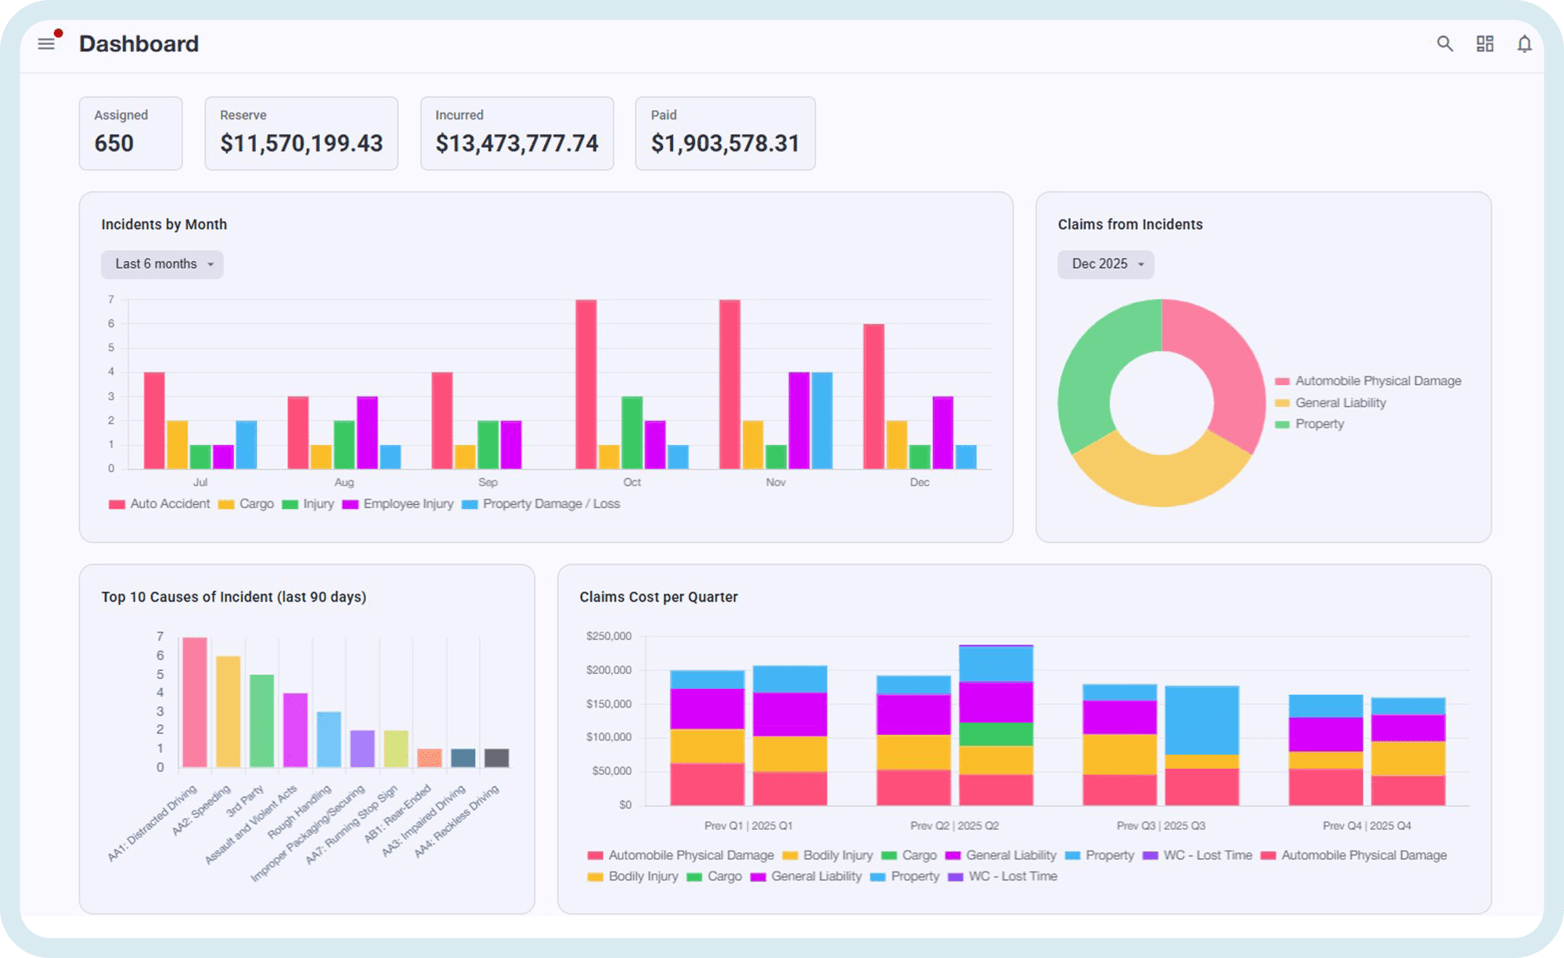Click the Dashboard title heading
1564x958 pixels.
click(x=139, y=44)
